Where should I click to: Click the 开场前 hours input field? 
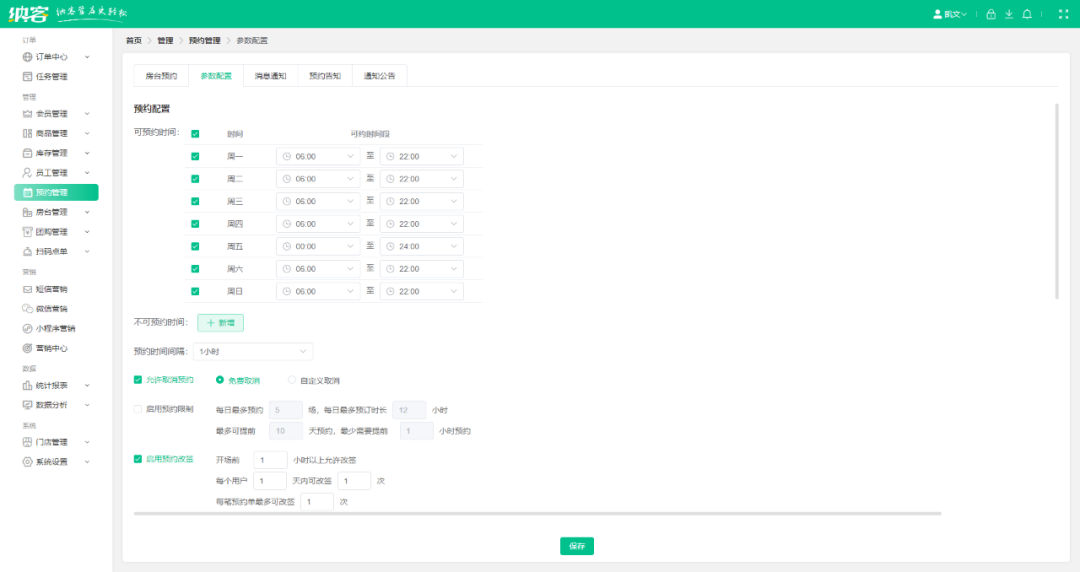270,460
